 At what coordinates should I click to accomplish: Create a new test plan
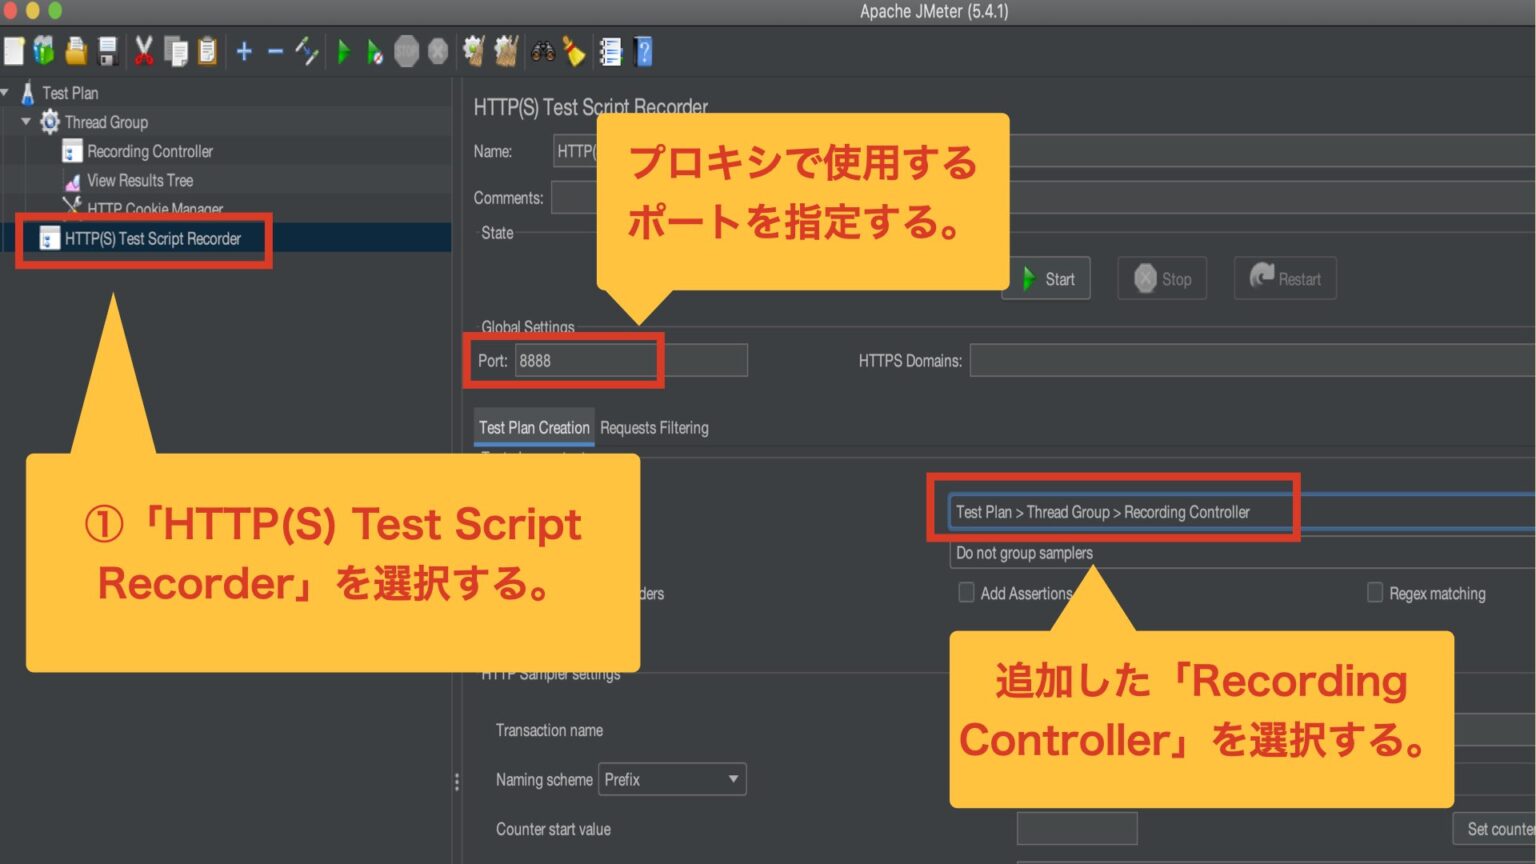pyautogui.click(x=14, y=51)
